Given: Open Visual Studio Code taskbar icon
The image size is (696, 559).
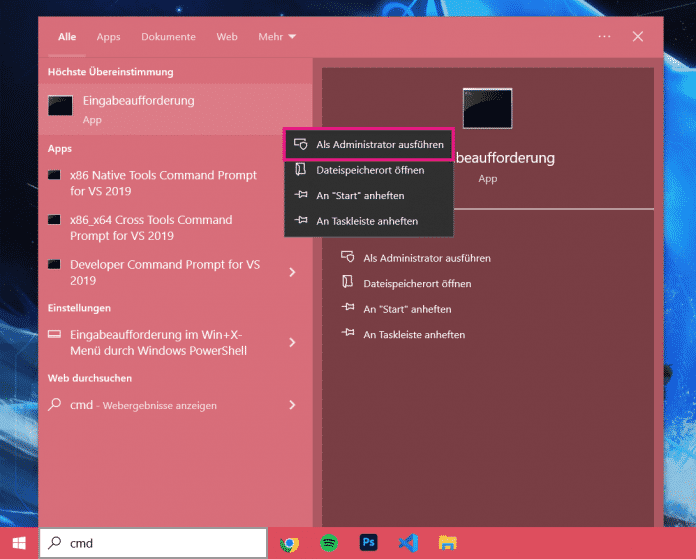Looking at the screenshot, I should 407,544.
